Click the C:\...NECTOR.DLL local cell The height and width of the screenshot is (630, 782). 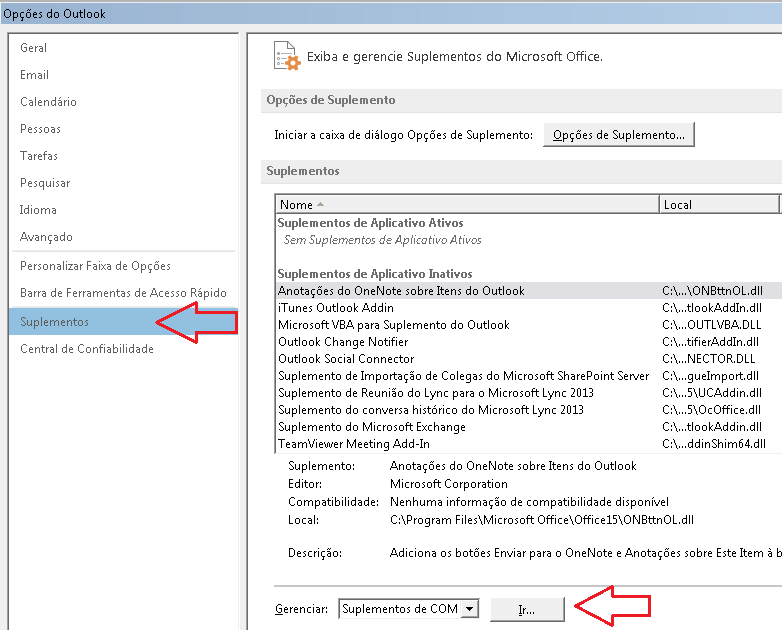(x=709, y=359)
